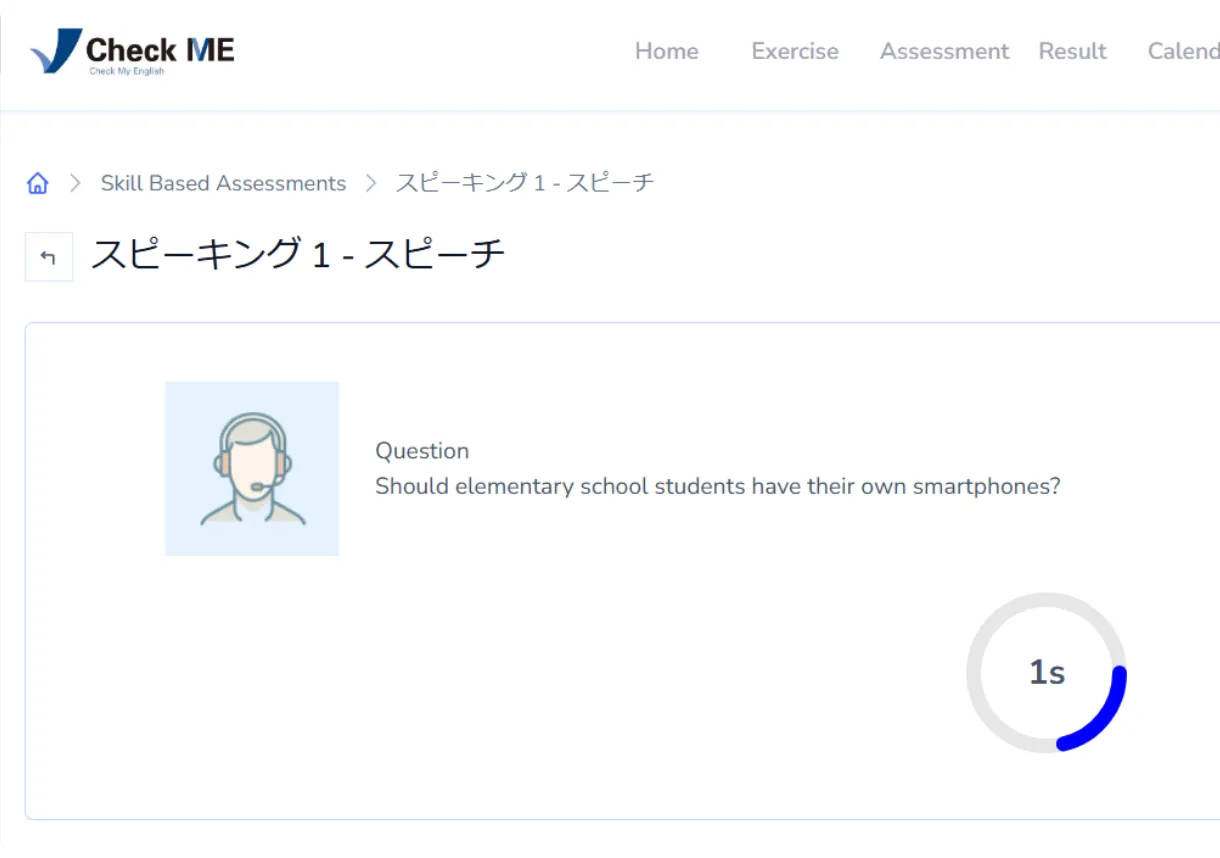Open the Assessment navigation item

pyautogui.click(x=944, y=51)
